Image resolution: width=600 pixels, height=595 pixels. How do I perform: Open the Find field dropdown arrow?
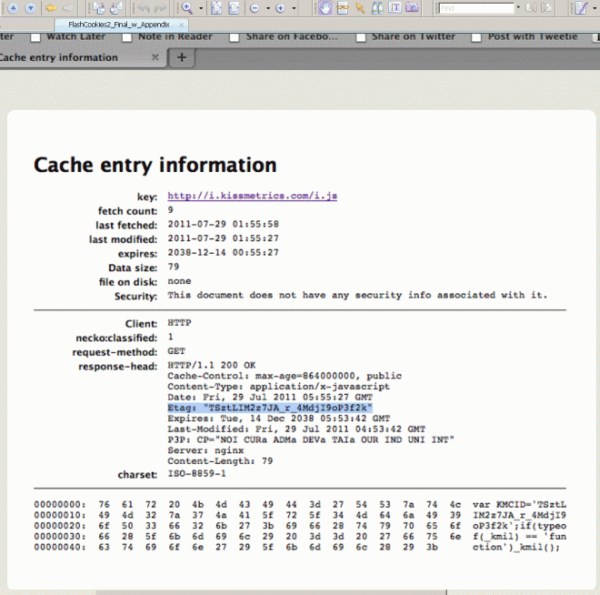point(518,8)
